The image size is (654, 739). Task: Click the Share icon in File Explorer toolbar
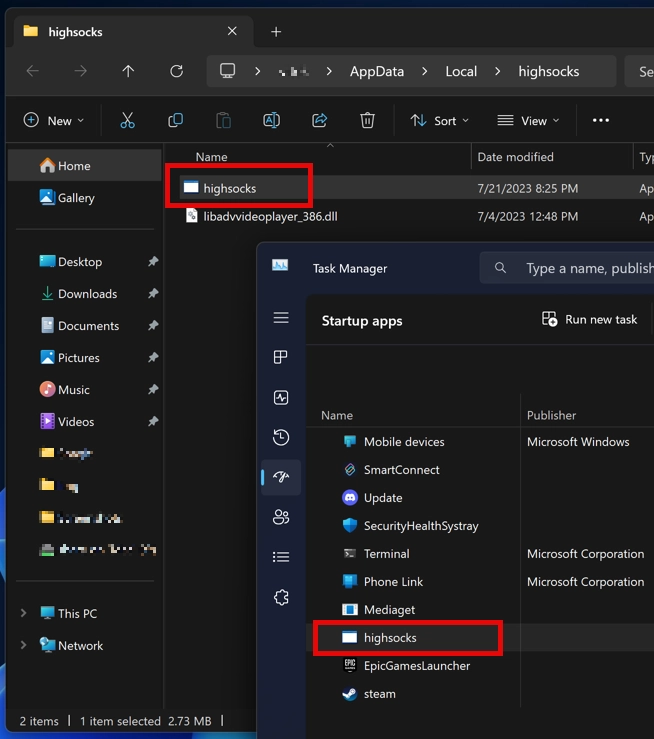point(319,121)
